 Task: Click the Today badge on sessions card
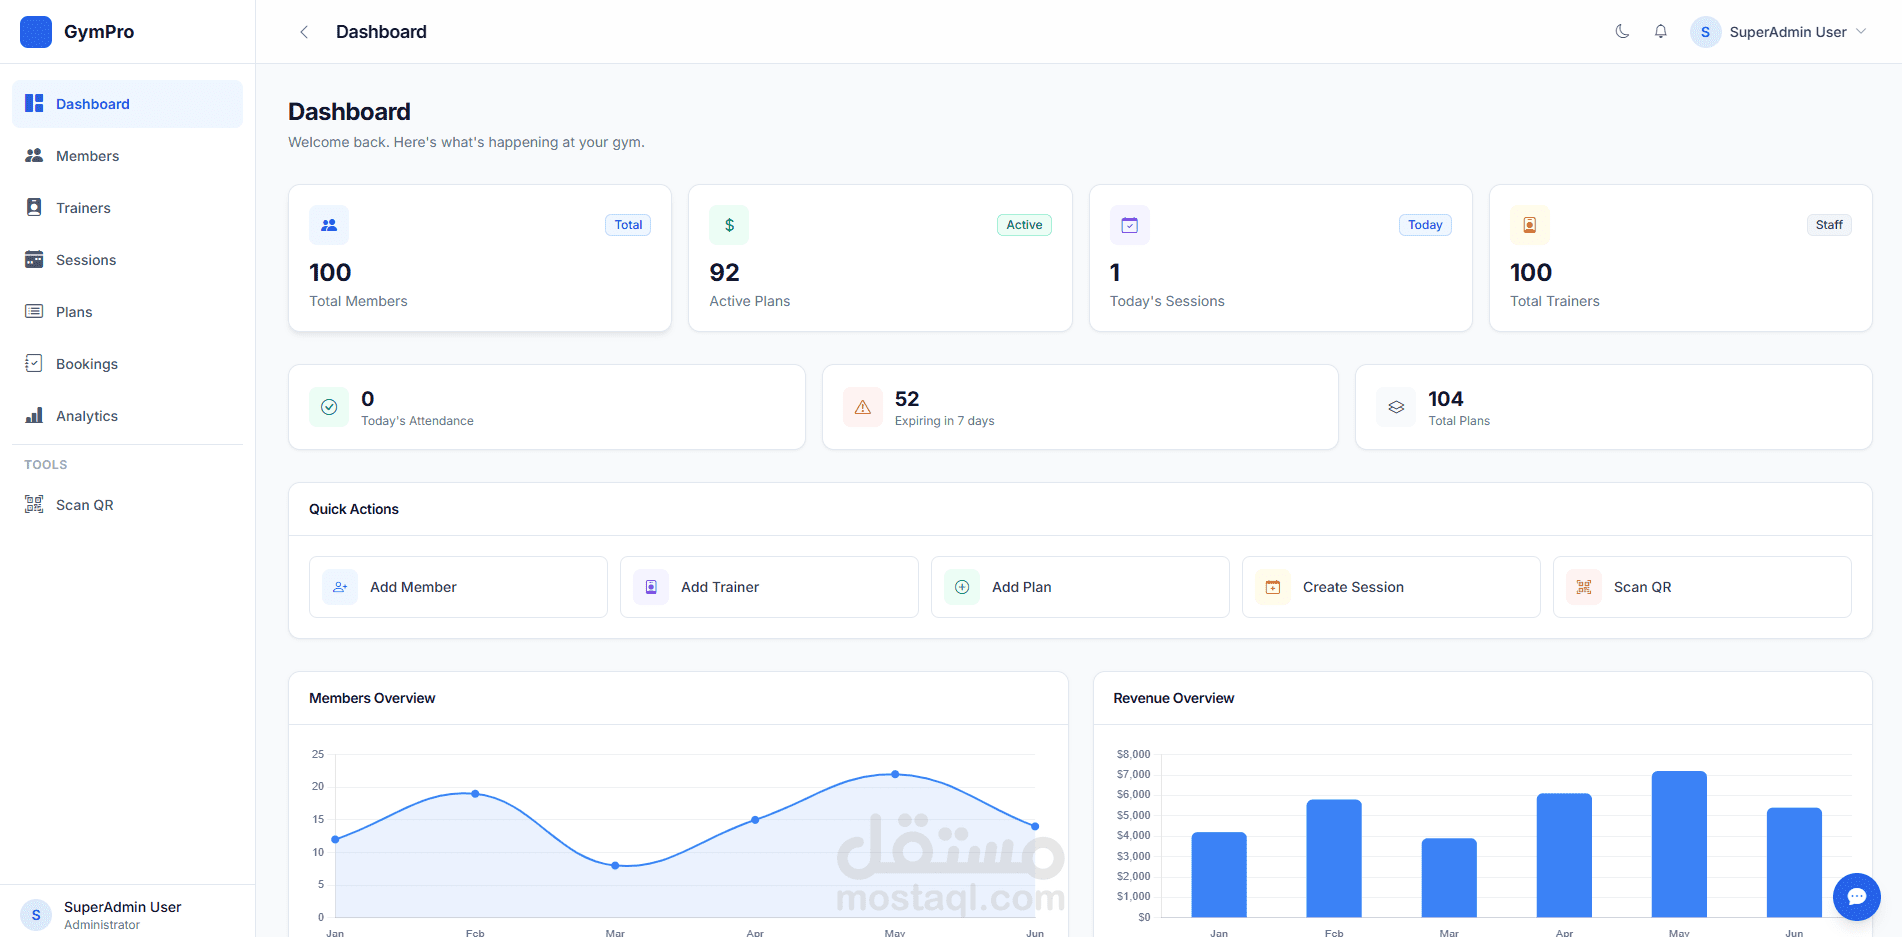pos(1425,225)
